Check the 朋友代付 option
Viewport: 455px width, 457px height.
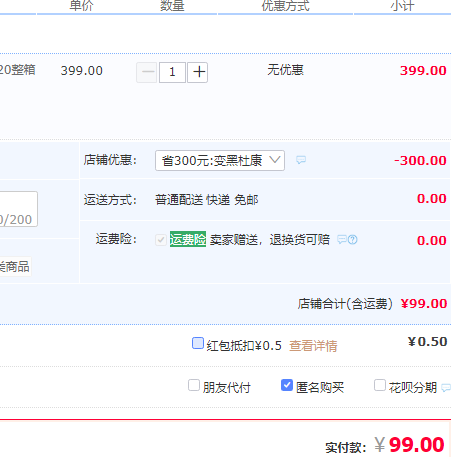pos(194,385)
